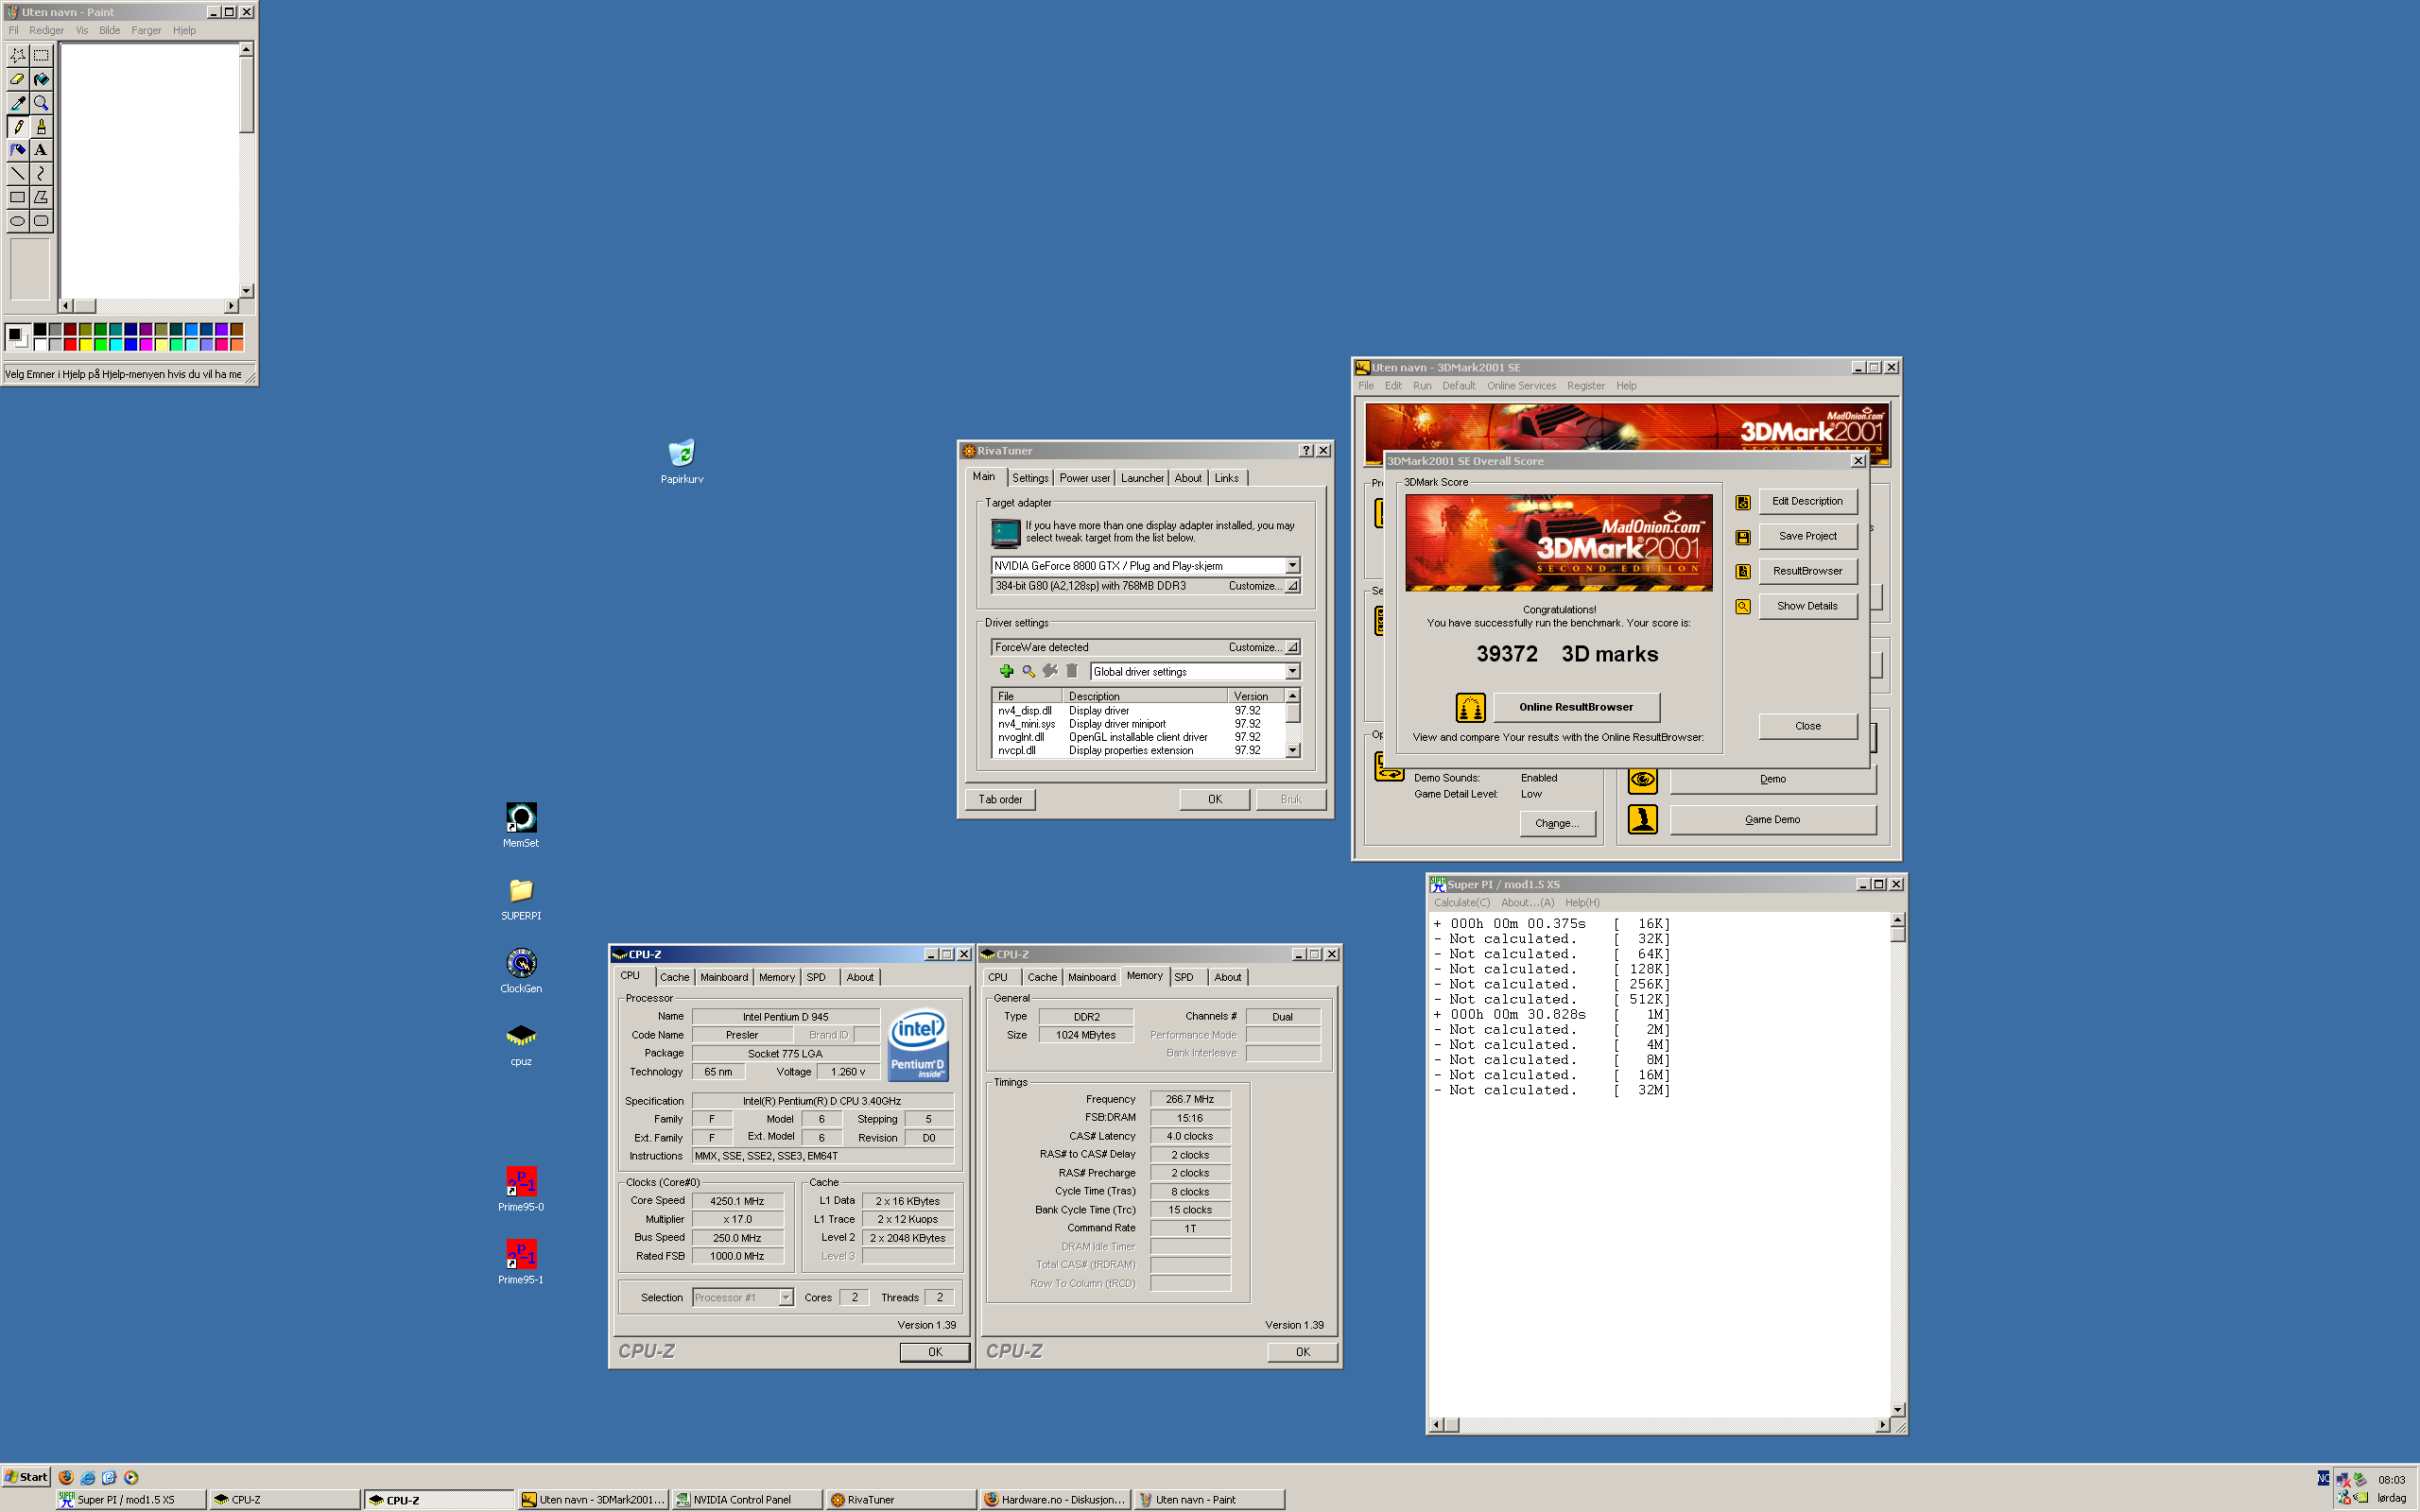Open the Calculate(C) menu in Super PI

click(x=1462, y=903)
